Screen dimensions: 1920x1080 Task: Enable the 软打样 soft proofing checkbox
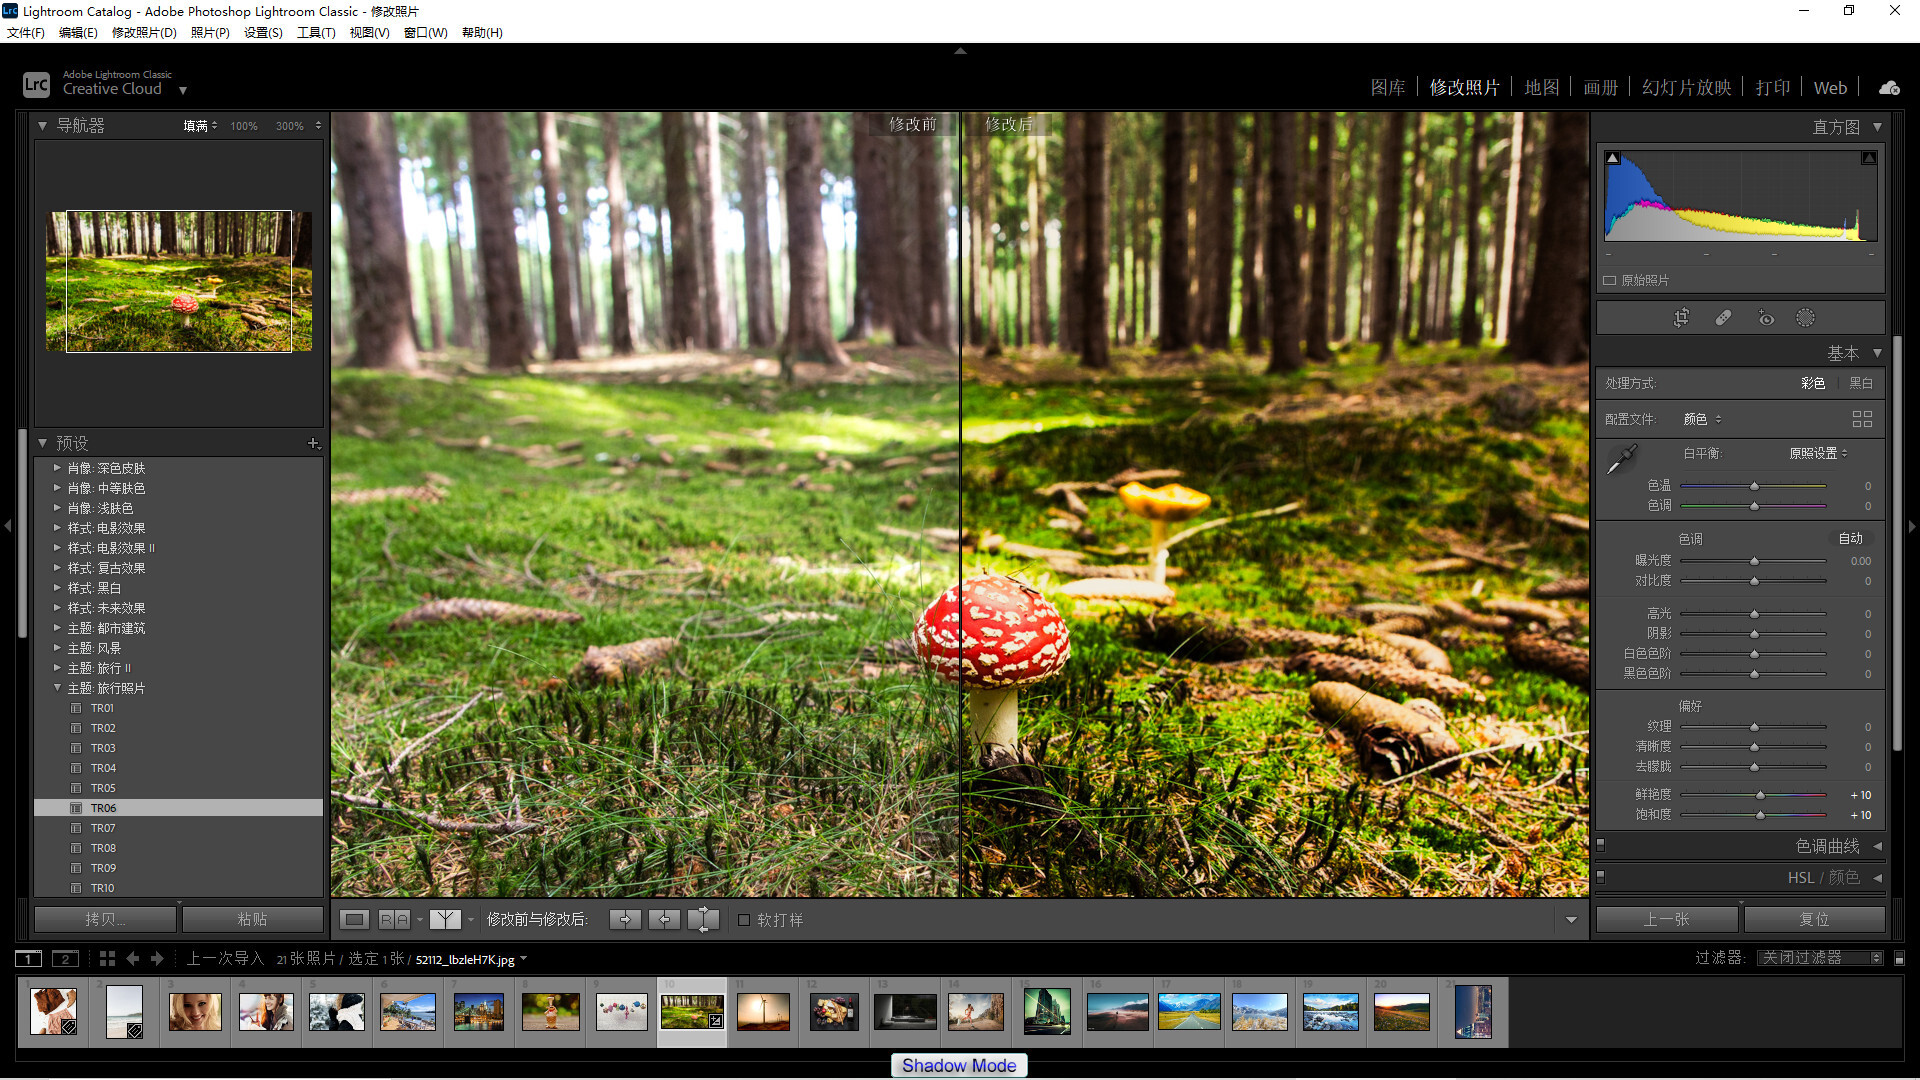pos(744,920)
